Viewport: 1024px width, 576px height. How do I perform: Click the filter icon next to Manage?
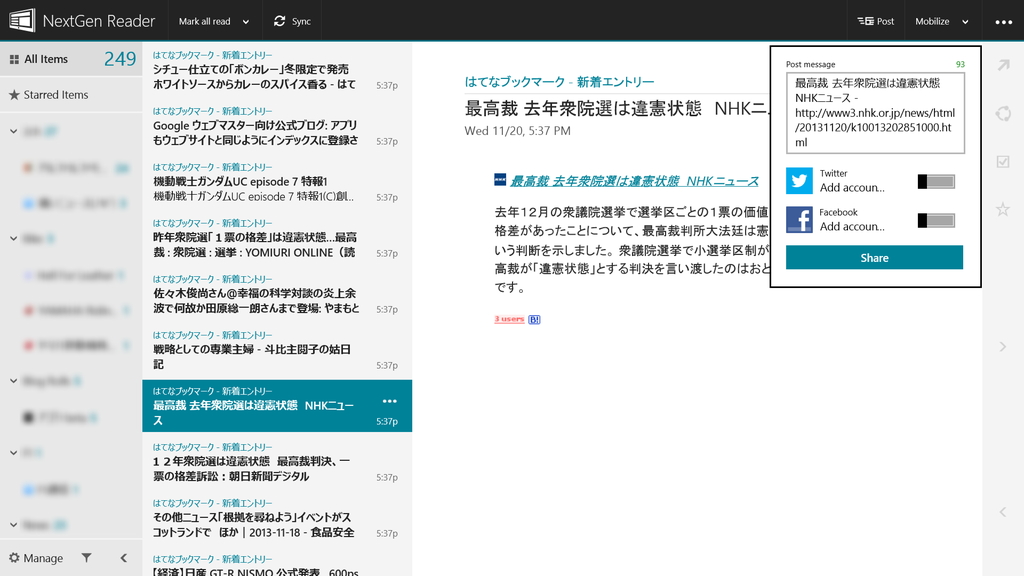(86, 558)
